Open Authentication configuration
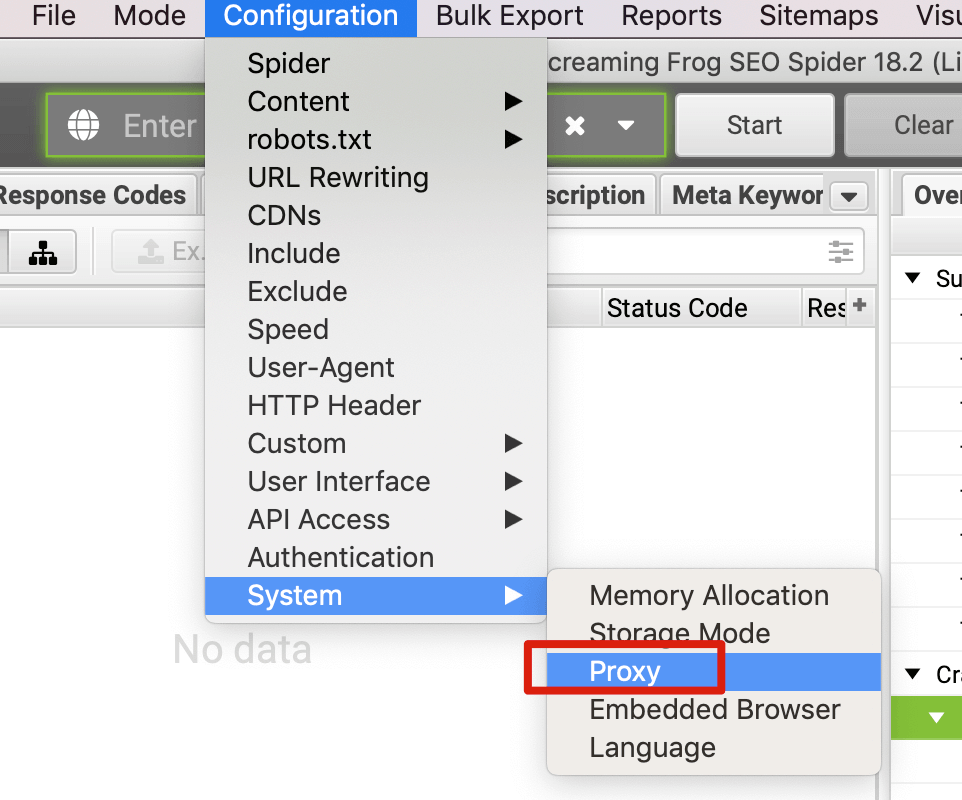The image size is (962, 800). (375, 558)
